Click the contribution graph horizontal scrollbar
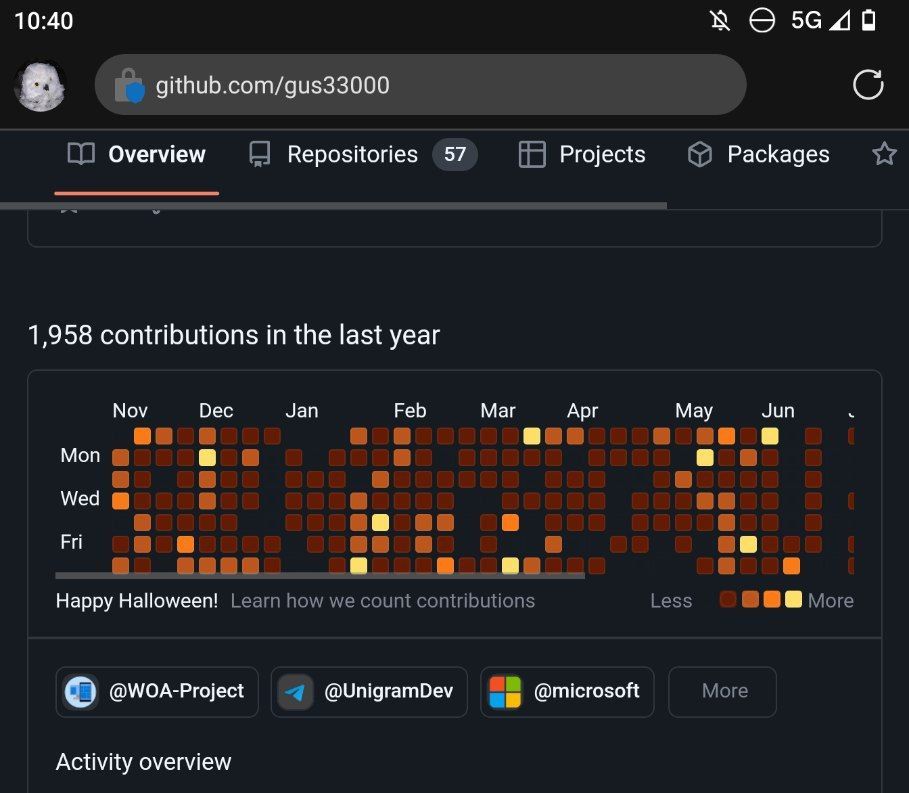The height and width of the screenshot is (793, 909). pos(320,576)
